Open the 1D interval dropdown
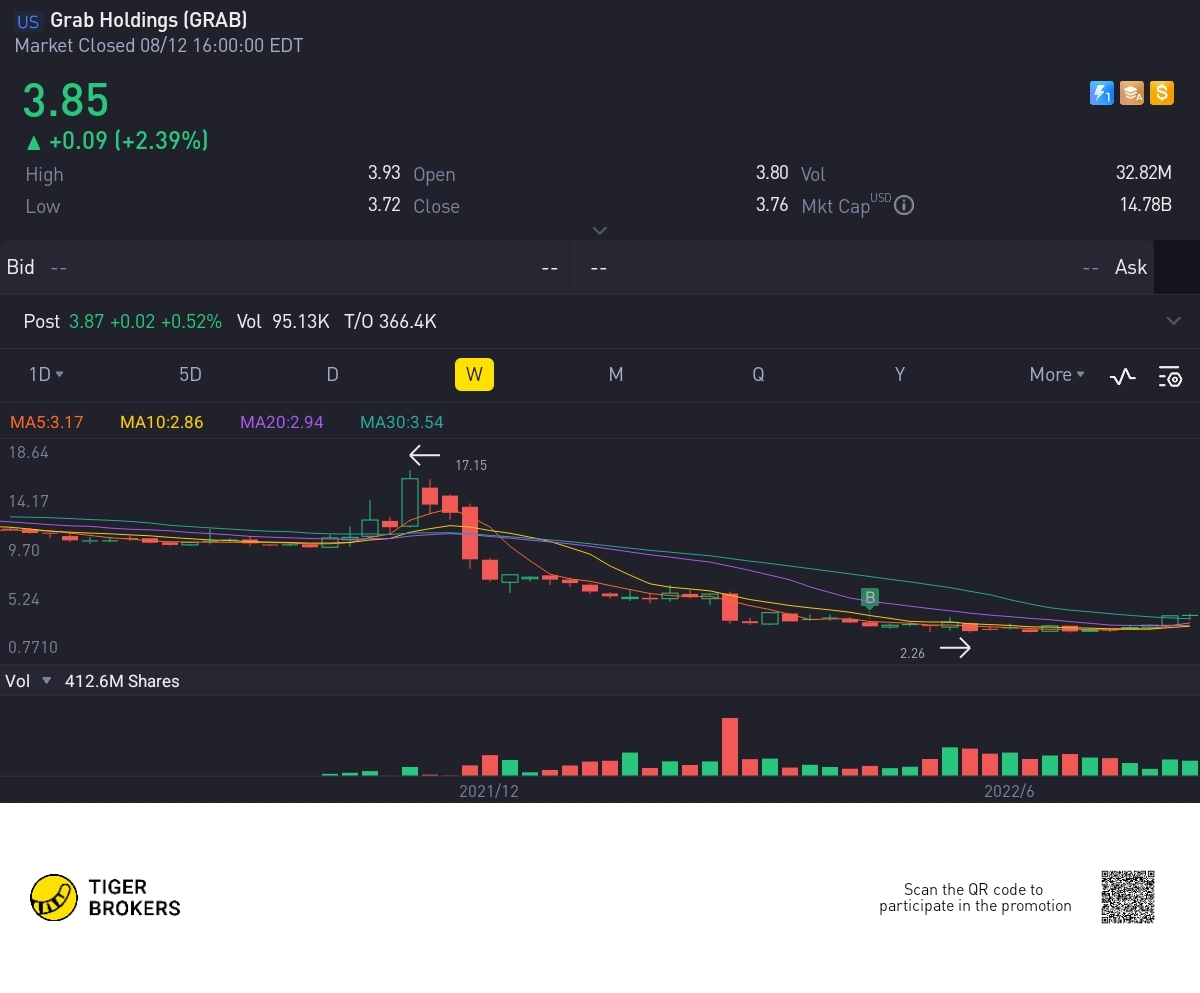The width and height of the screenshot is (1200, 993). (x=46, y=374)
